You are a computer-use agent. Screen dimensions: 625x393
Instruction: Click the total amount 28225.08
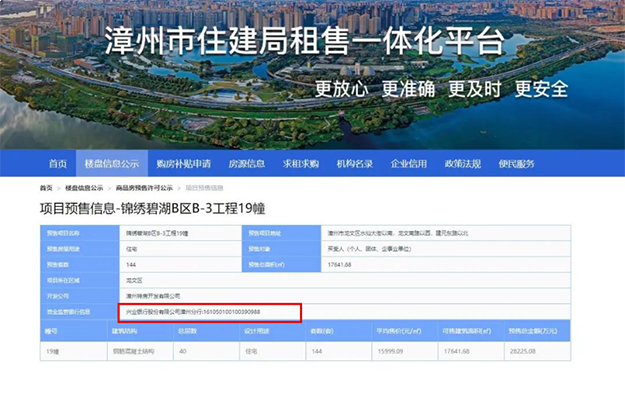click(x=523, y=352)
